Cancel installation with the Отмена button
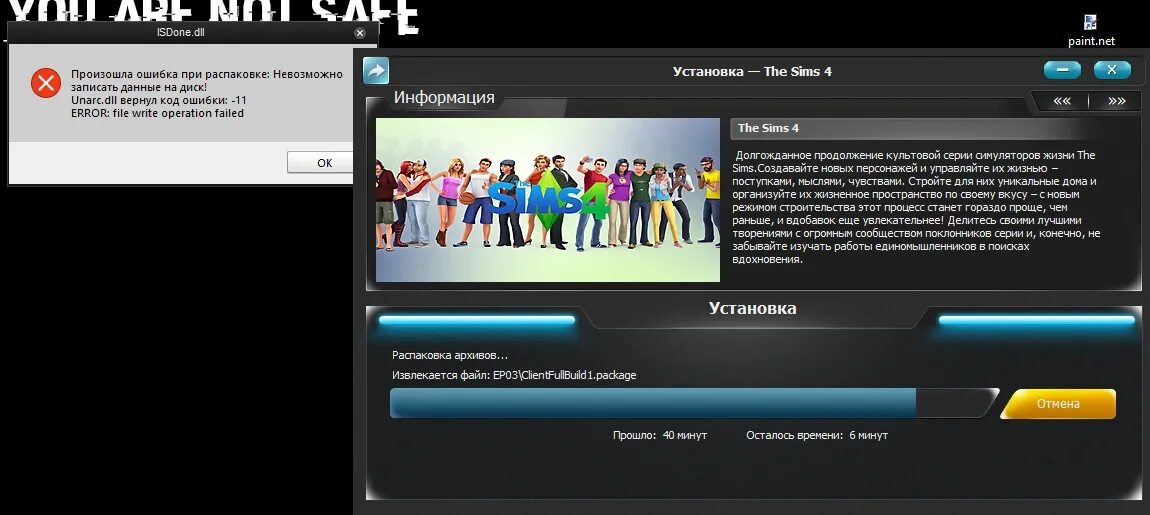The height and width of the screenshot is (515, 1150). click(1058, 403)
